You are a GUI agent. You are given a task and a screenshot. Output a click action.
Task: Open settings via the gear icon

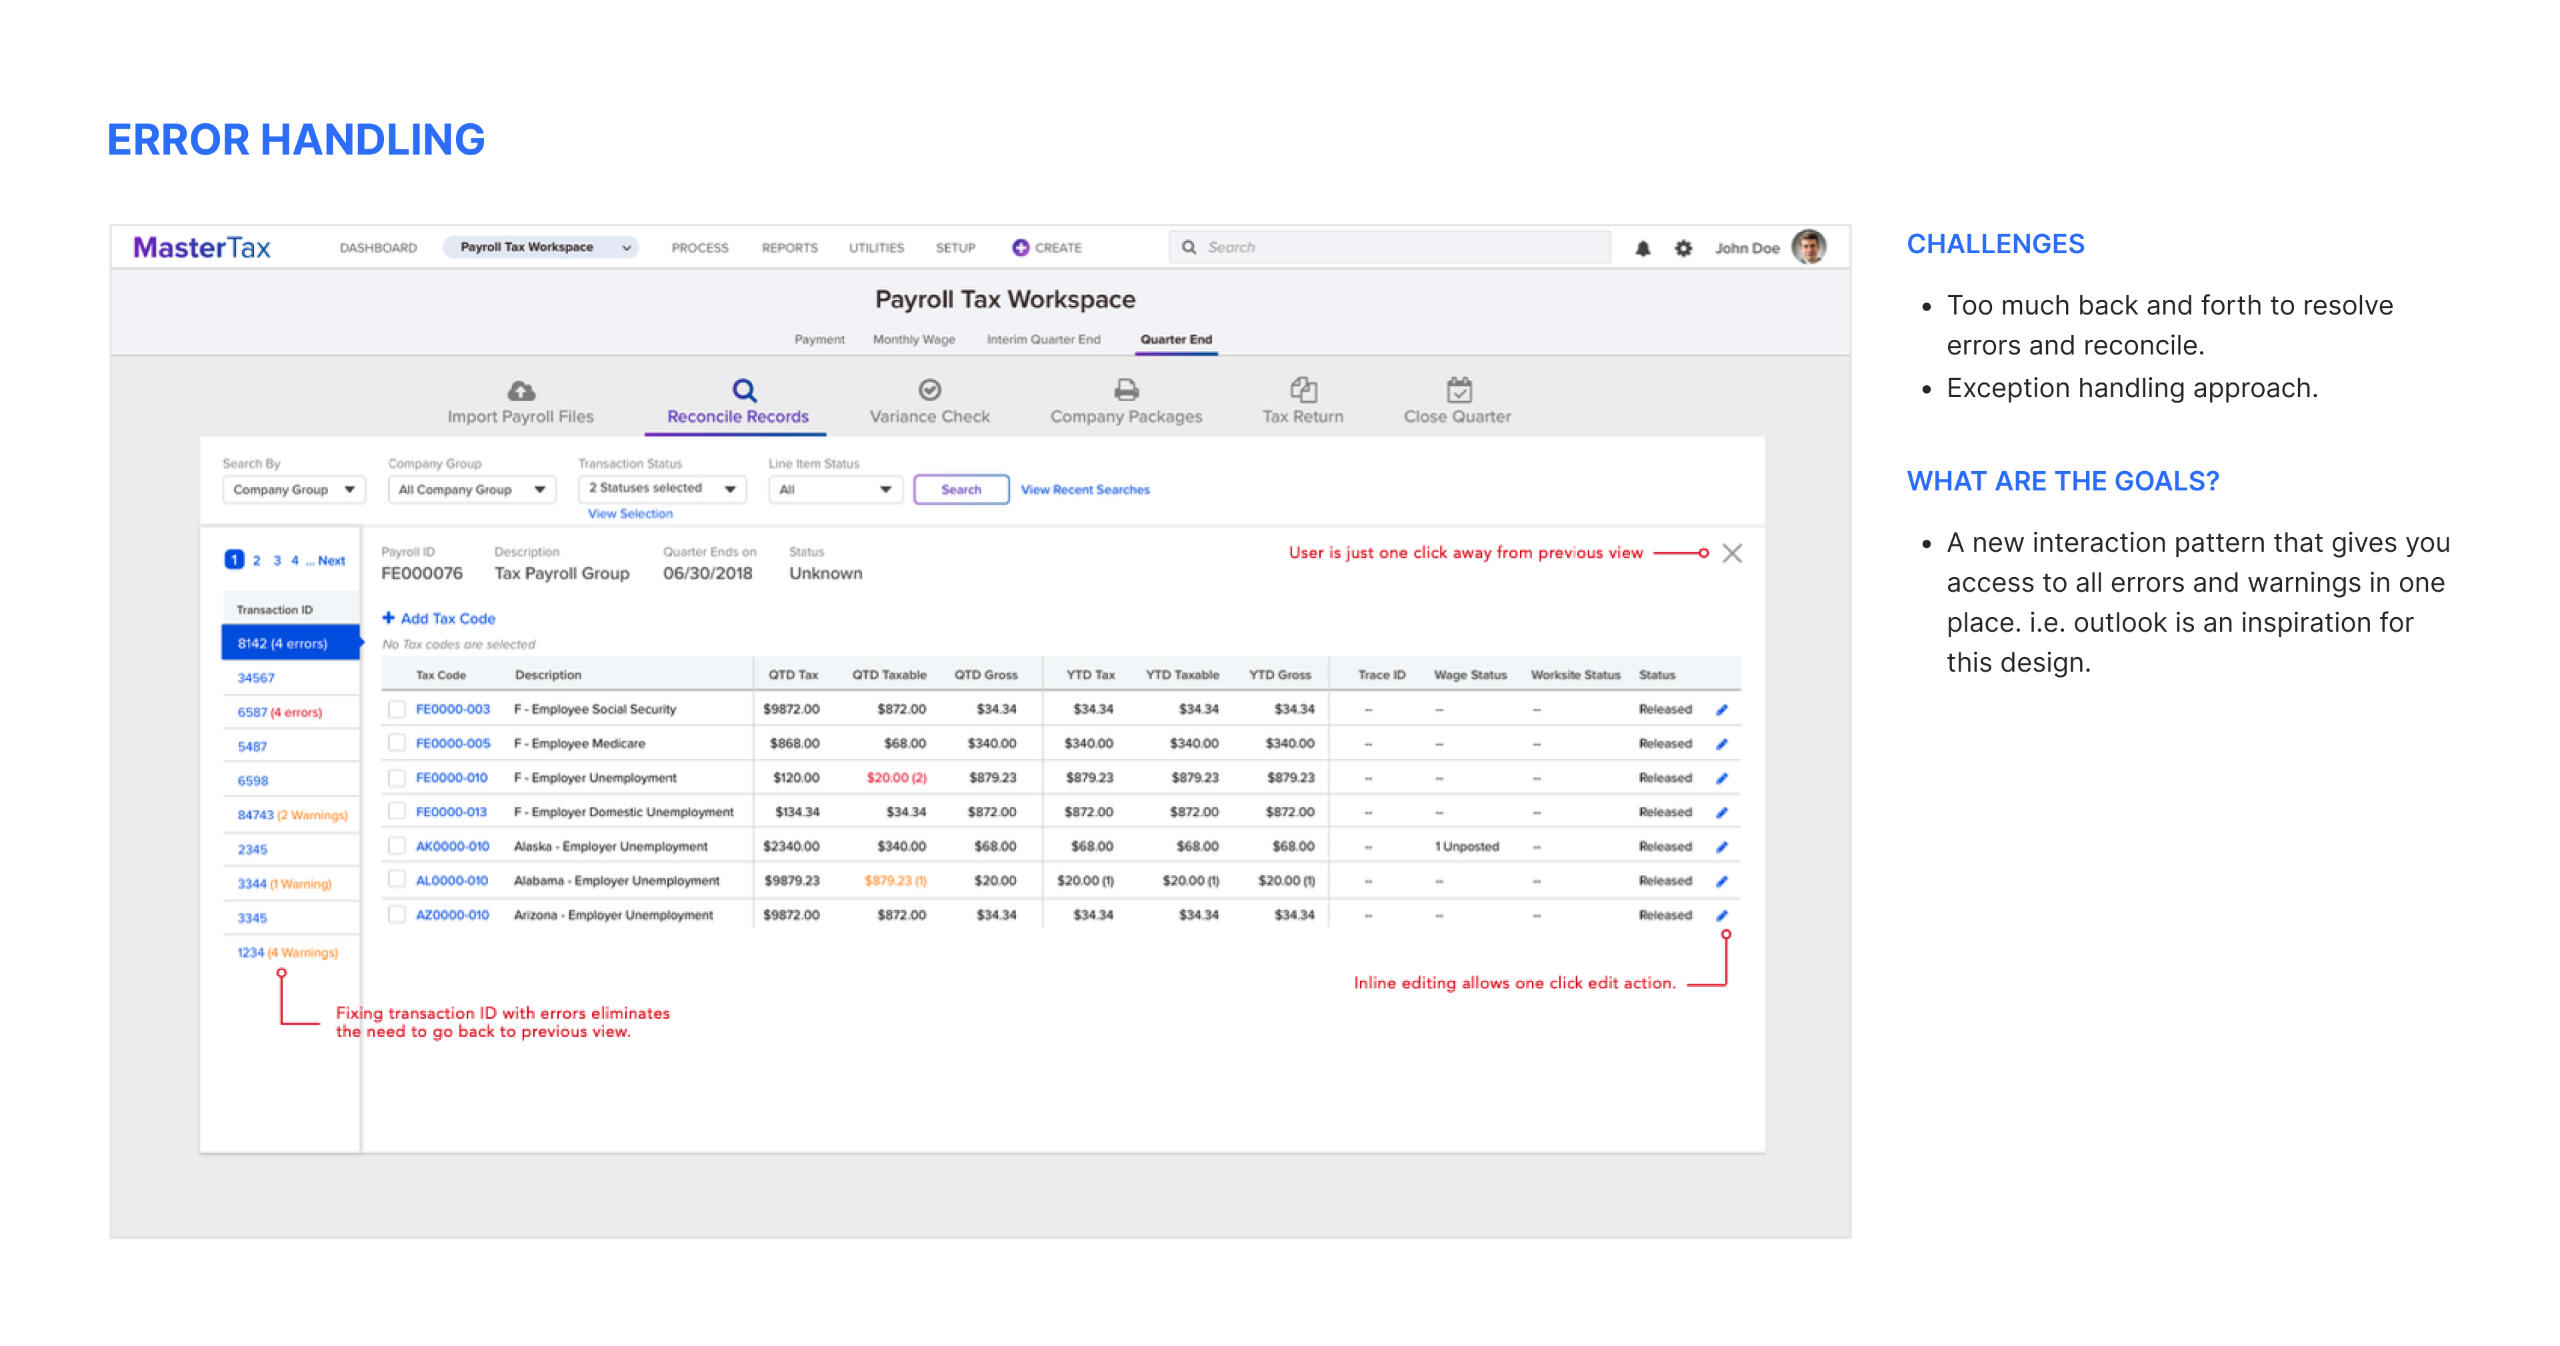pyautogui.click(x=1683, y=248)
